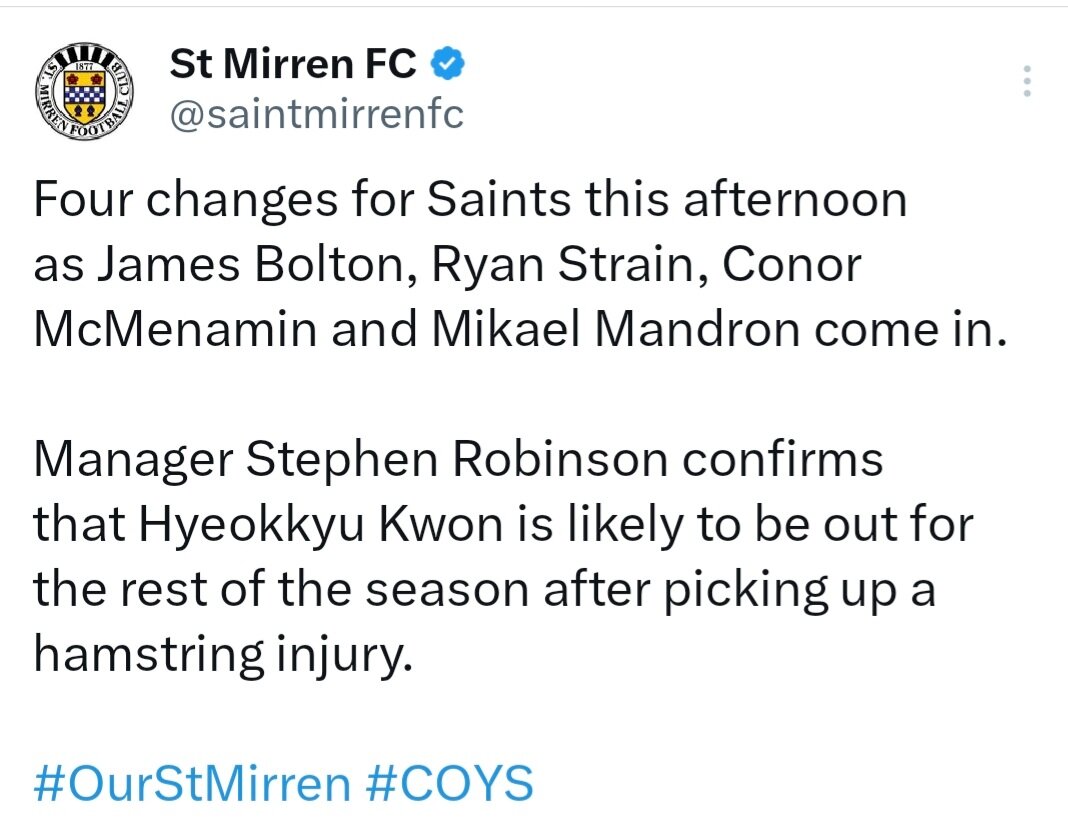Viewport: 1068px width, 823px height.
Task: Open the #OurStMirren hashtag
Action: (x=192, y=783)
